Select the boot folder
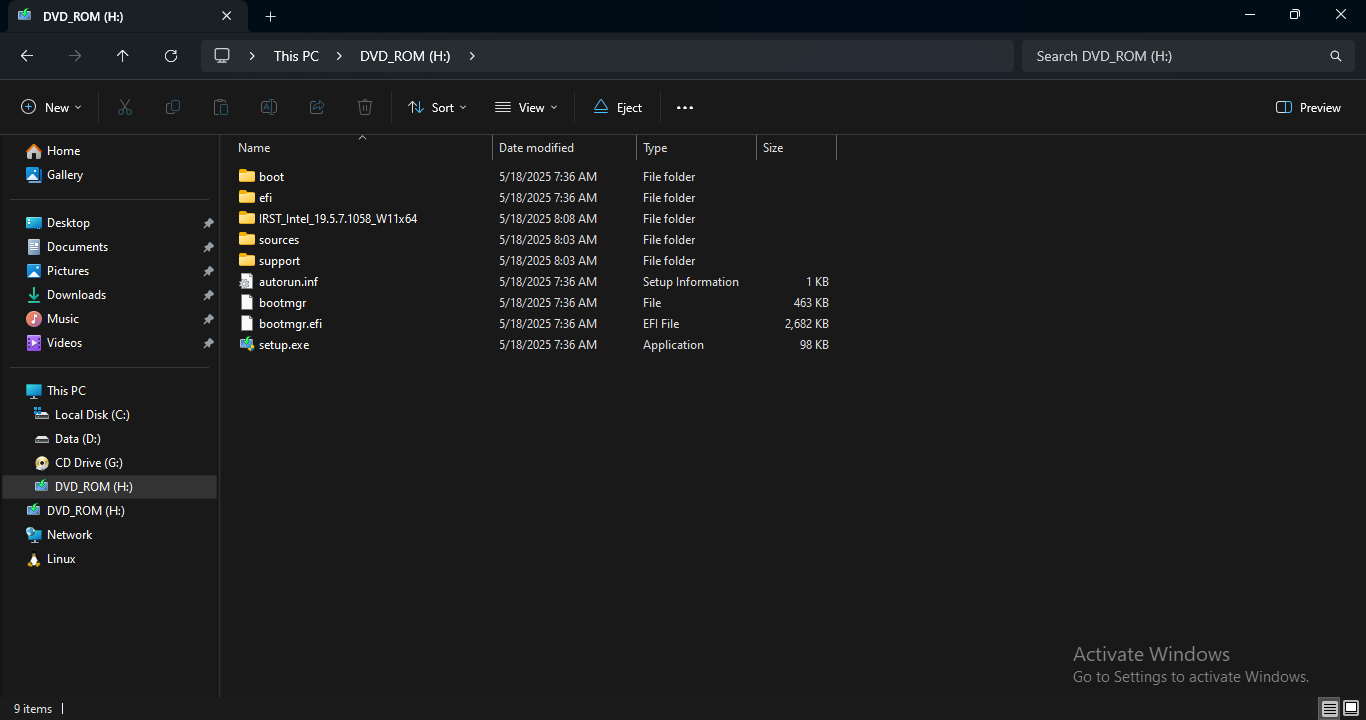Image resolution: width=1366 pixels, height=720 pixels. [271, 176]
